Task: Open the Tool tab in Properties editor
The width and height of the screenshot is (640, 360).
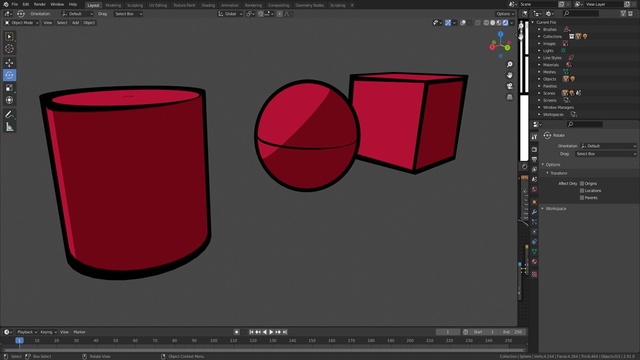Action: click(534, 137)
